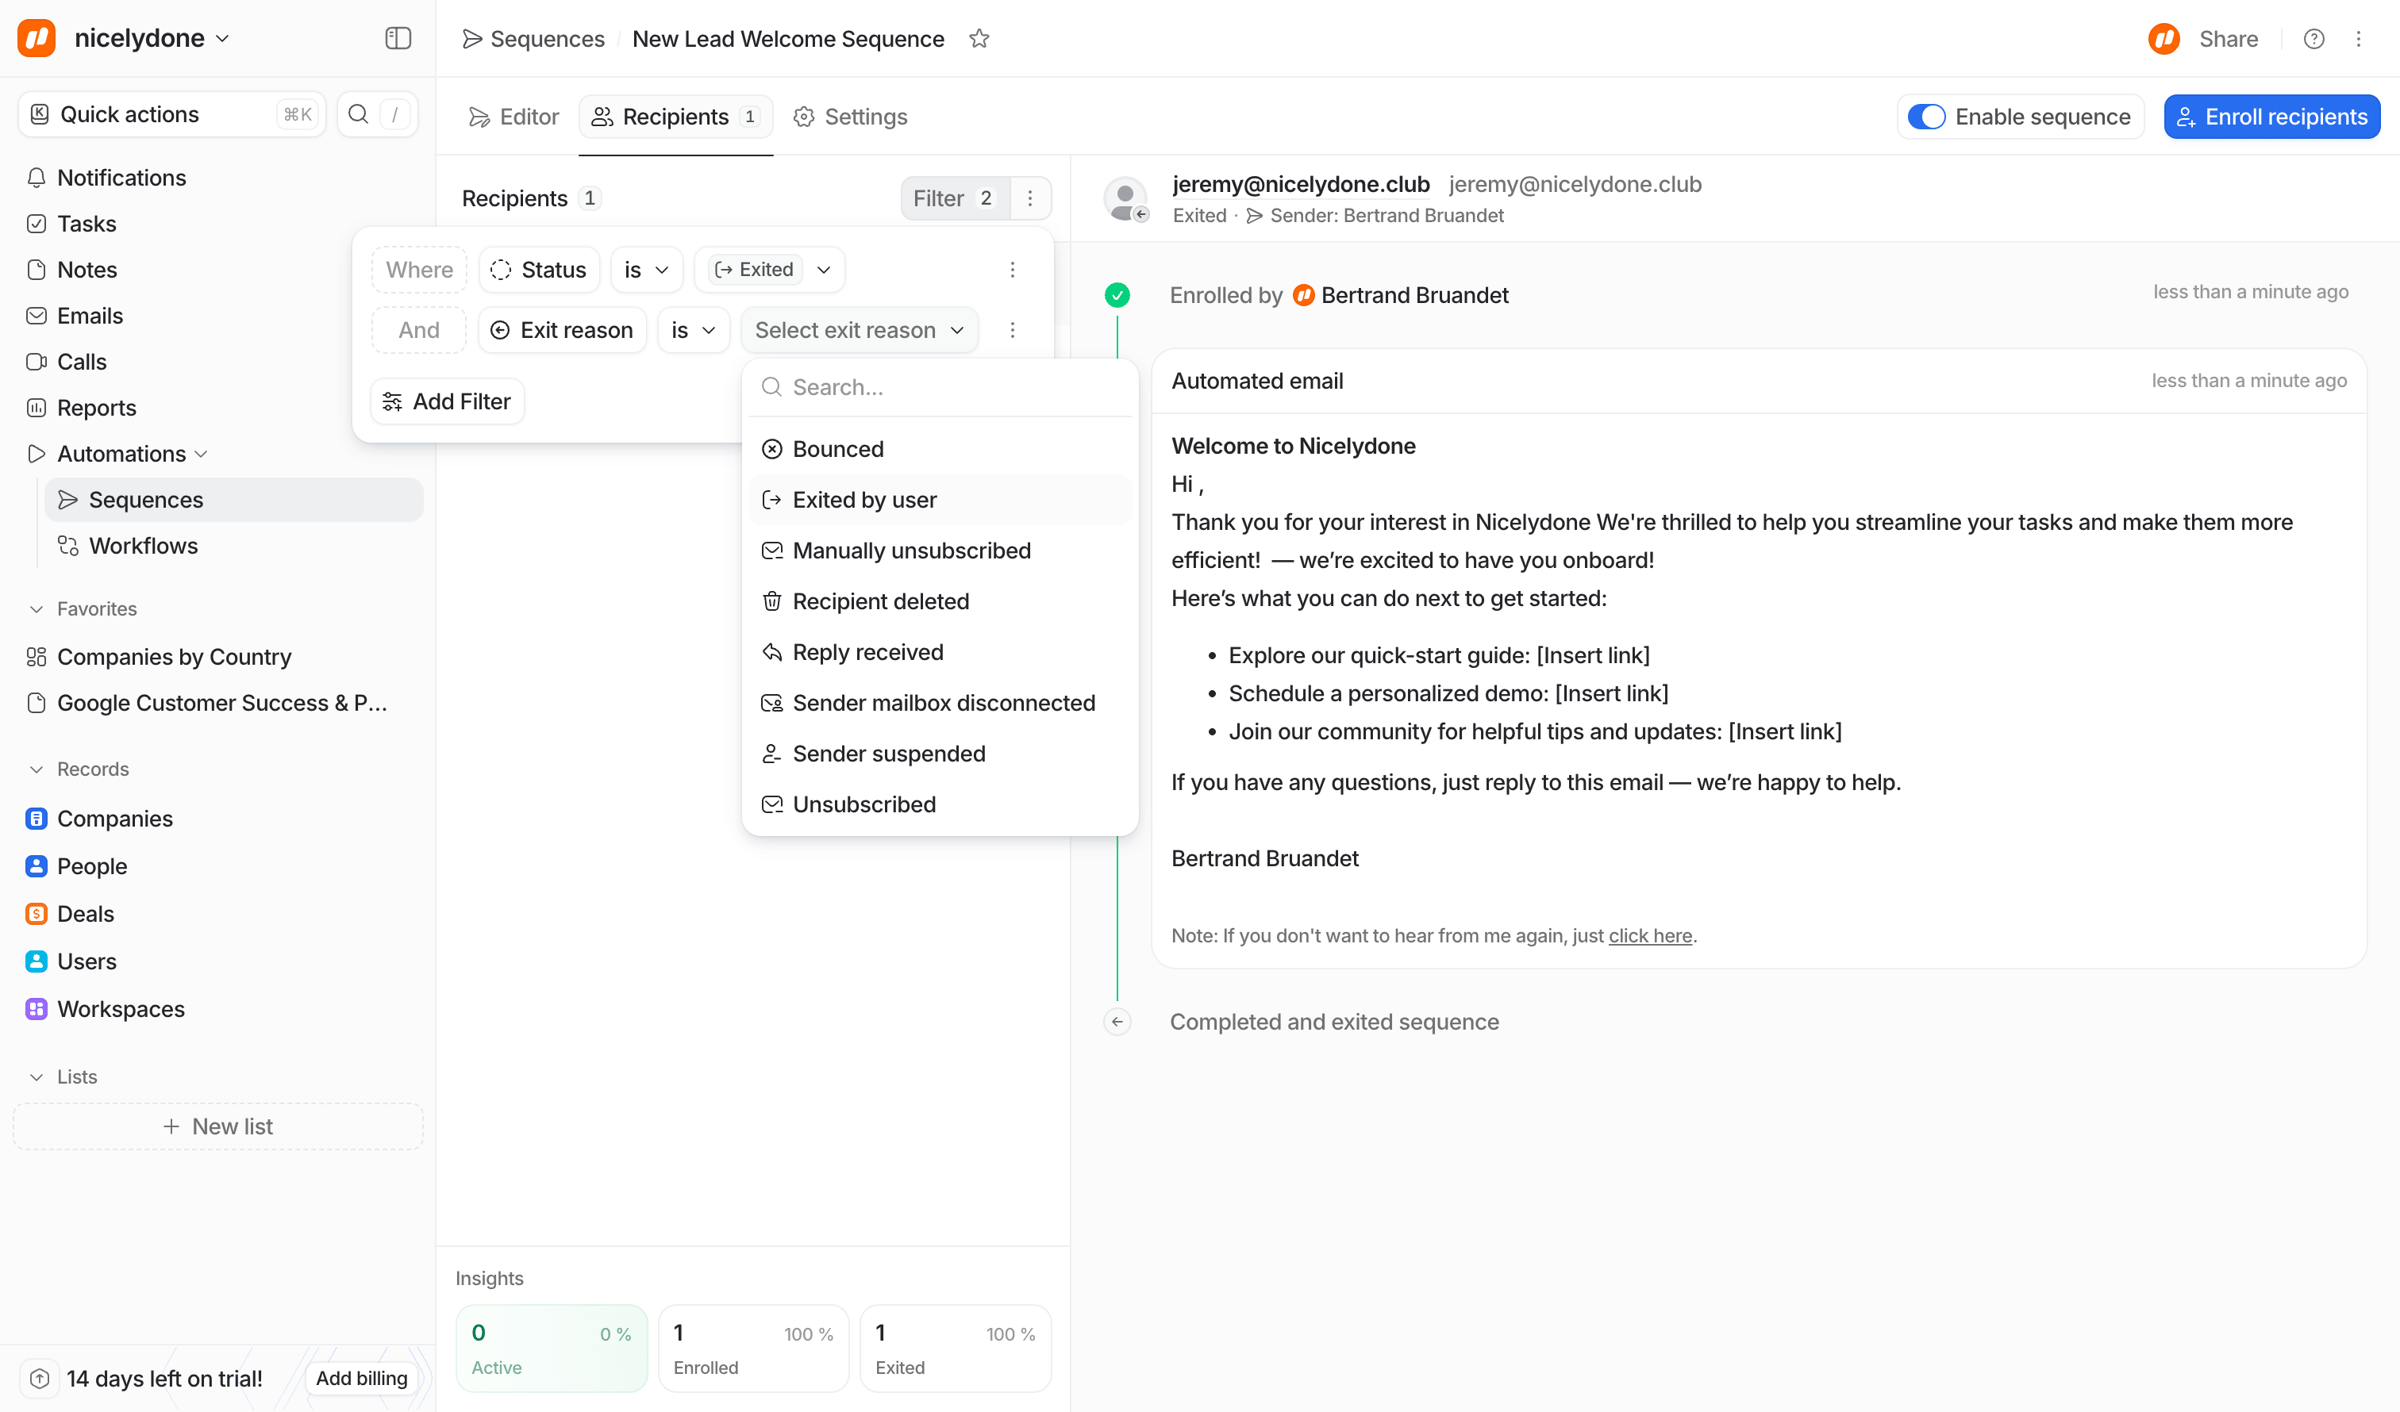Open the Status operator 'is' dropdown

pos(646,269)
